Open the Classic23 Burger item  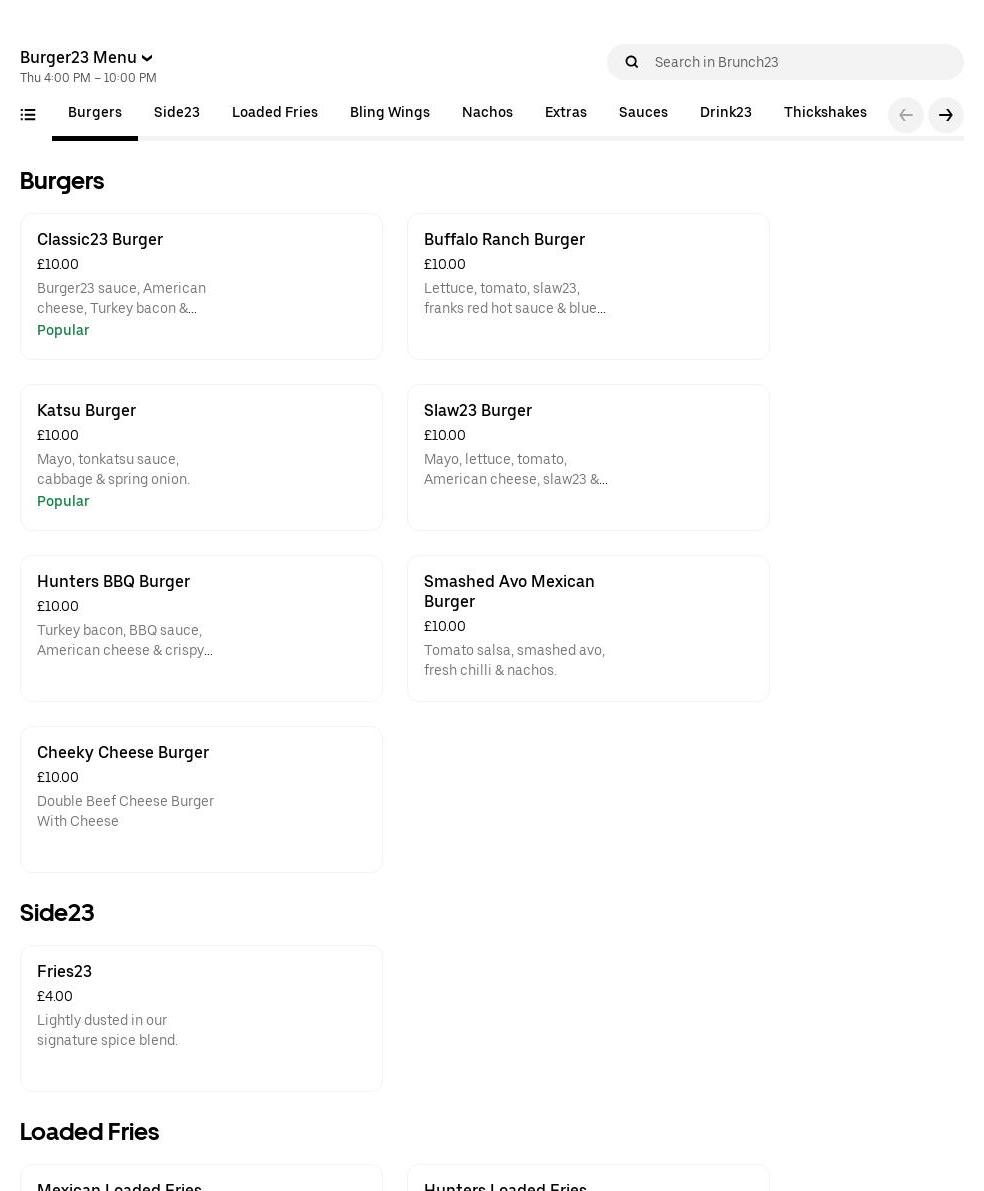201,286
